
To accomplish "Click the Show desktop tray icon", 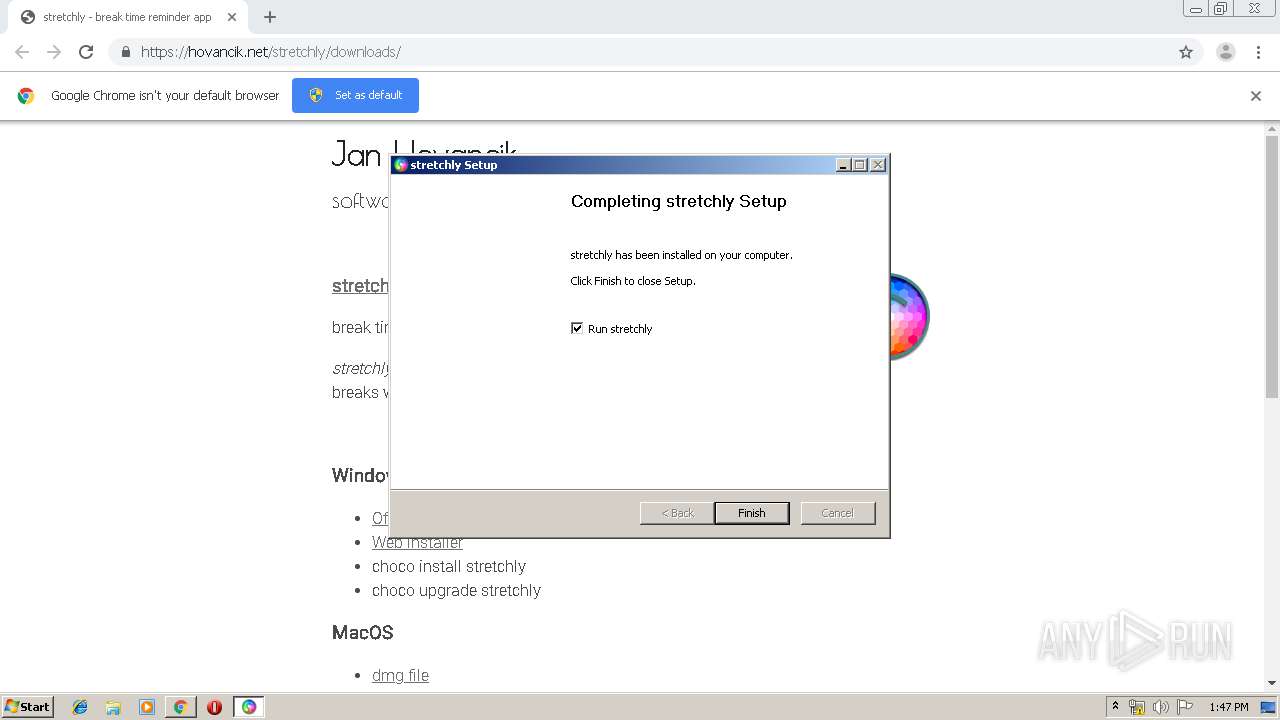I will tap(1269, 707).
